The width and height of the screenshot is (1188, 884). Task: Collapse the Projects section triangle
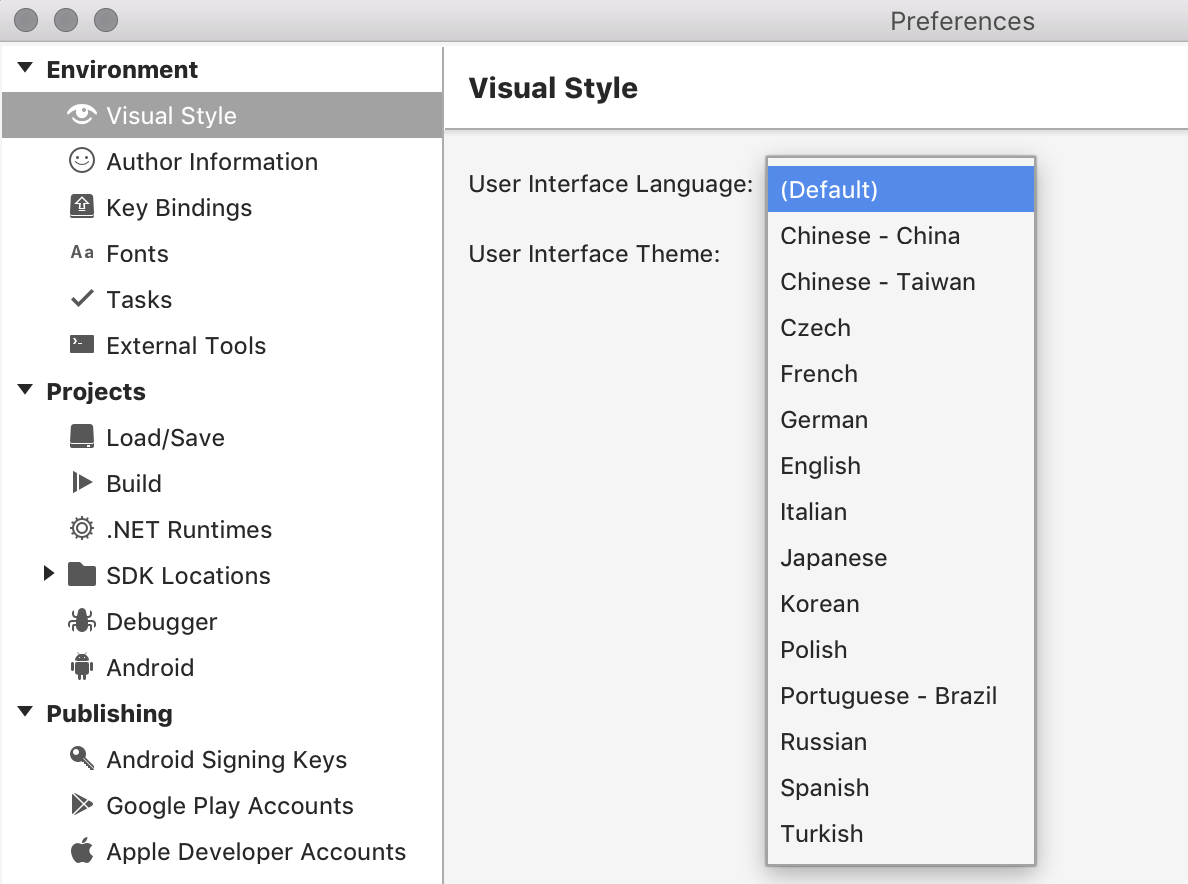click(x=26, y=391)
